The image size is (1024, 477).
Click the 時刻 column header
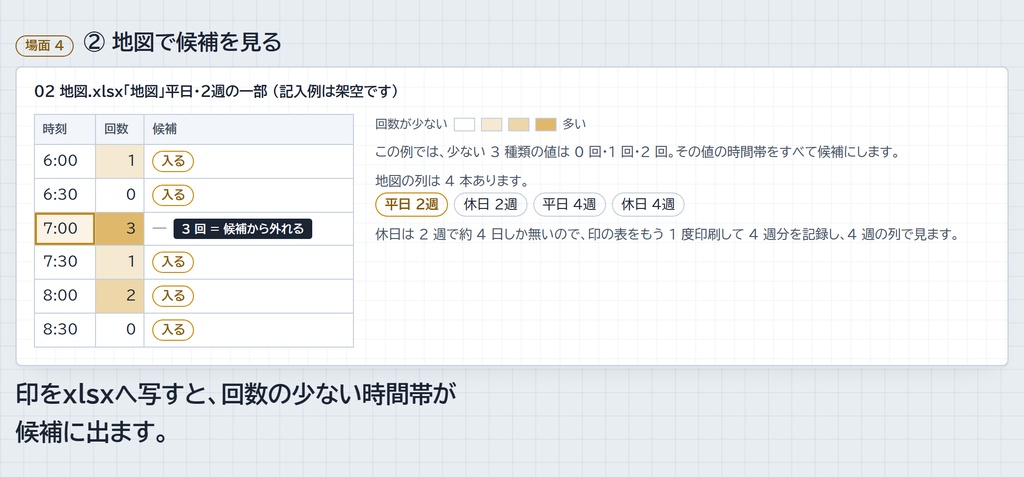[x=65, y=129]
